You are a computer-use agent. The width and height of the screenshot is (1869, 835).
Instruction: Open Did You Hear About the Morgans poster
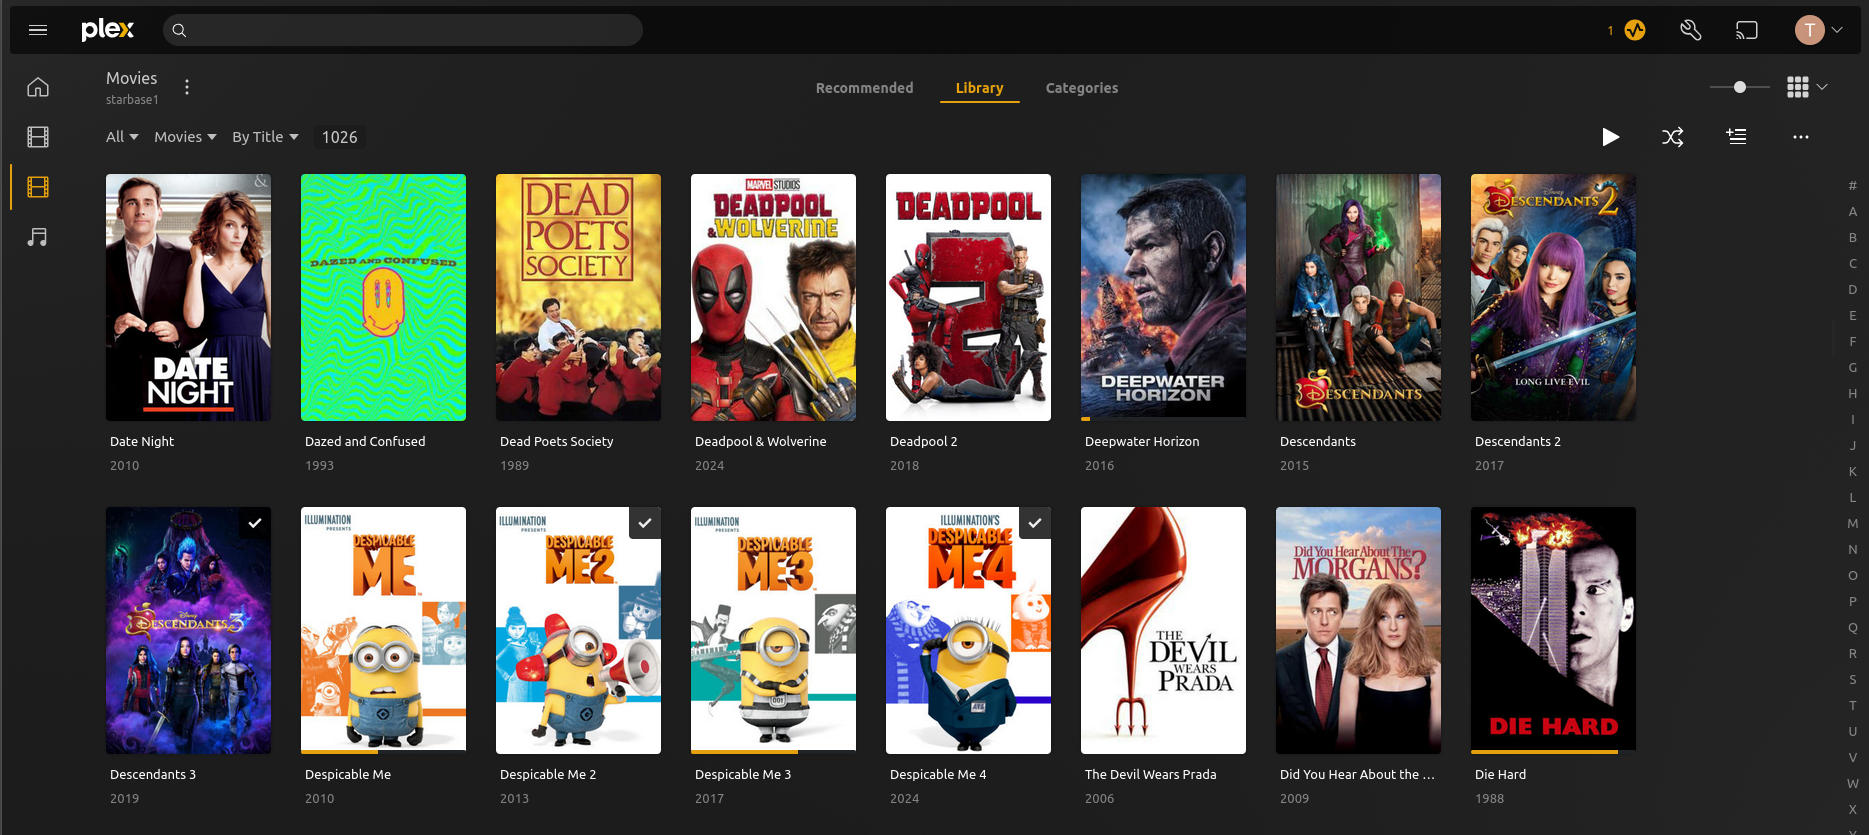1358,630
